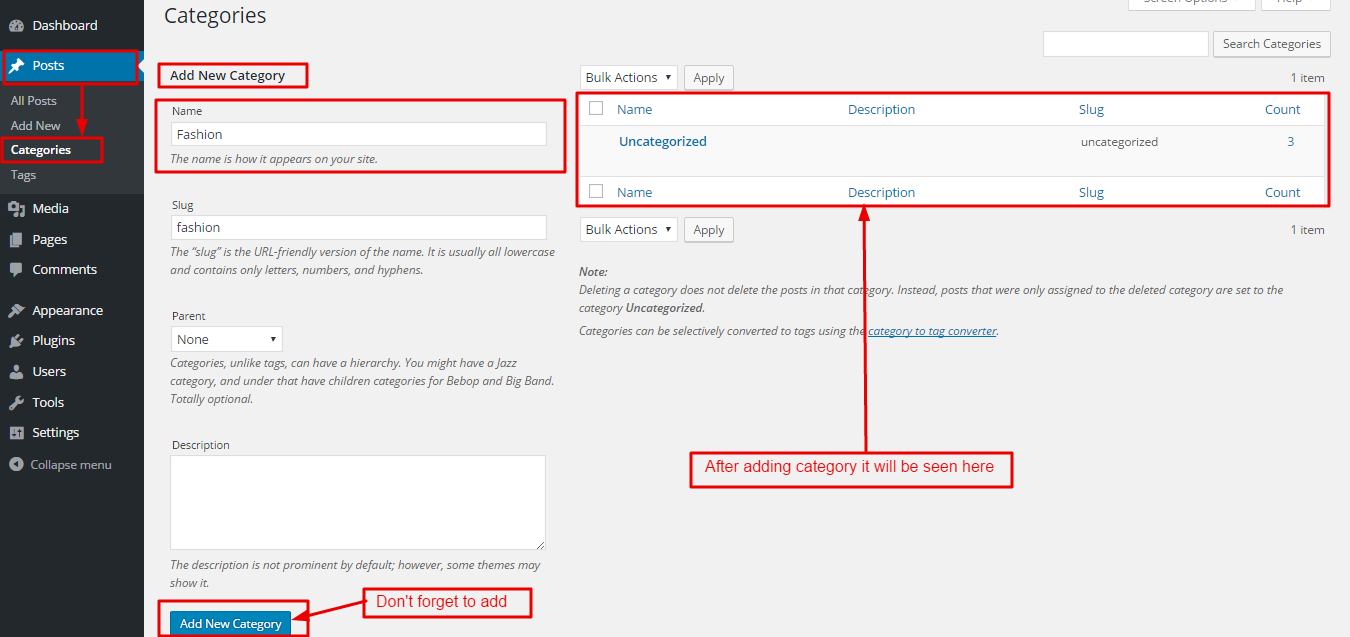1350x637 pixels.
Task: Click the Posts pushpin icon
Action: coord(16,66)
